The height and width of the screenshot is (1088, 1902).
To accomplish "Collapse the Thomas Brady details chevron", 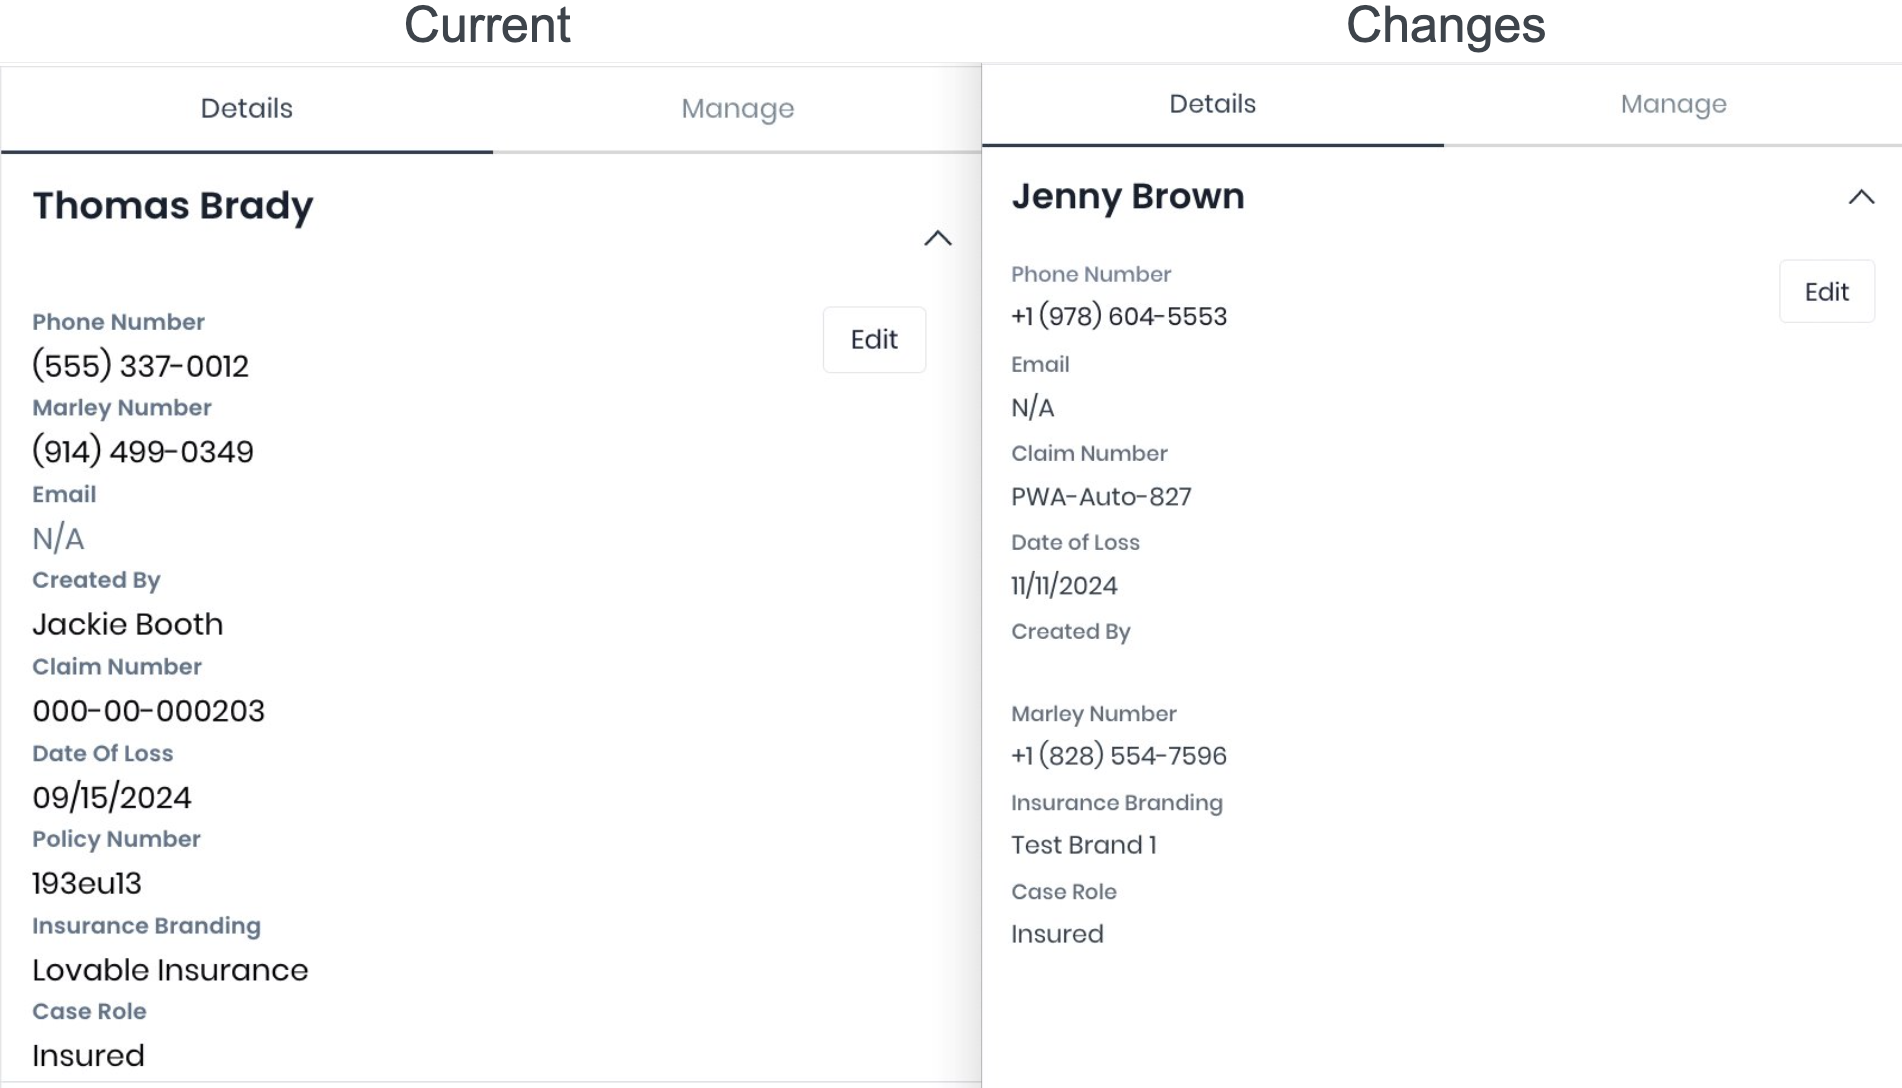I will 937,239.
